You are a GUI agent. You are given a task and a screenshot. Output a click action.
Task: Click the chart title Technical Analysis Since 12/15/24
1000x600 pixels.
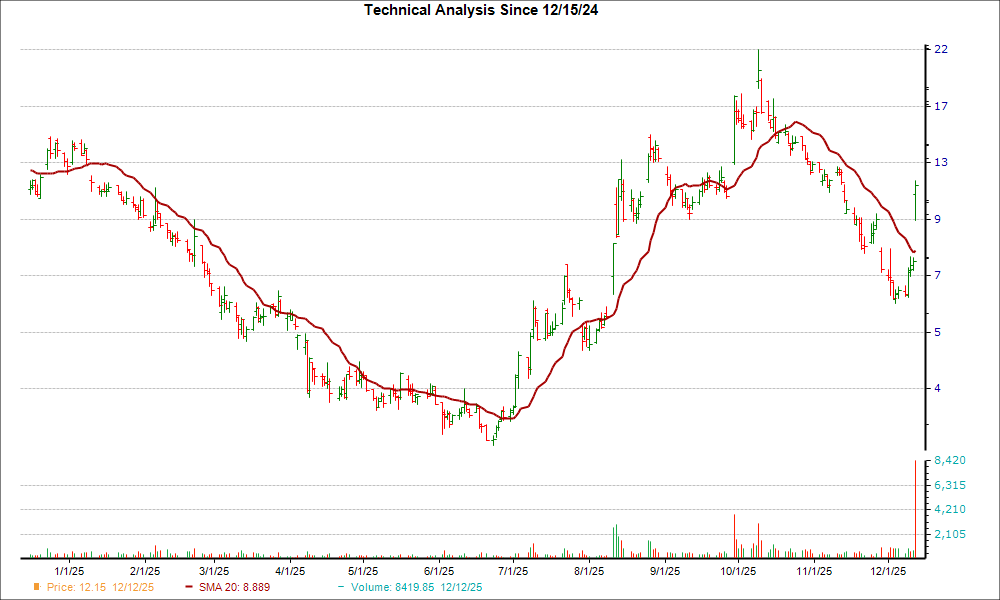point(482,11)
